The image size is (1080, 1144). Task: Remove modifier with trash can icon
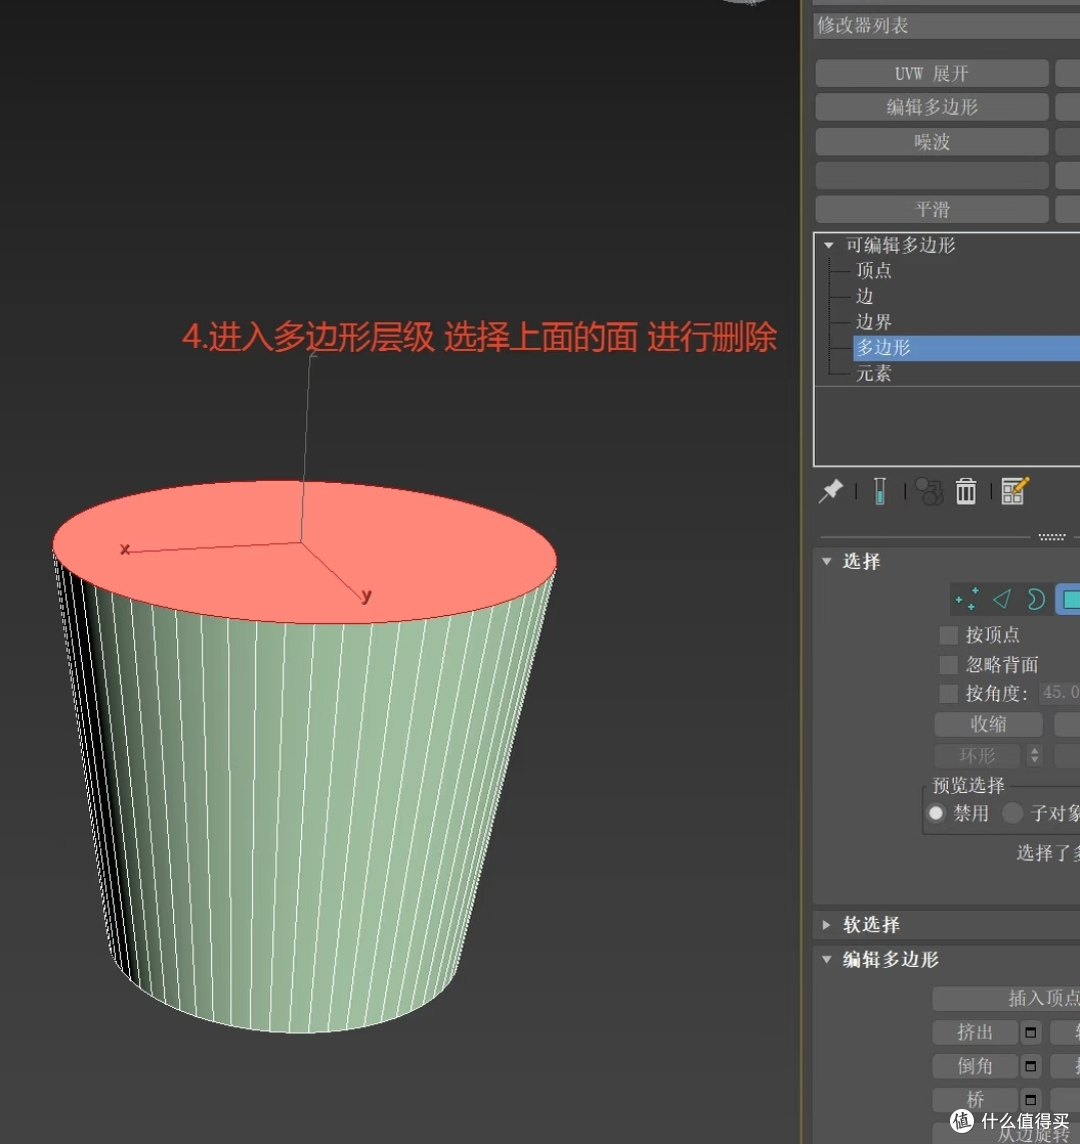(x=966, y=491)
